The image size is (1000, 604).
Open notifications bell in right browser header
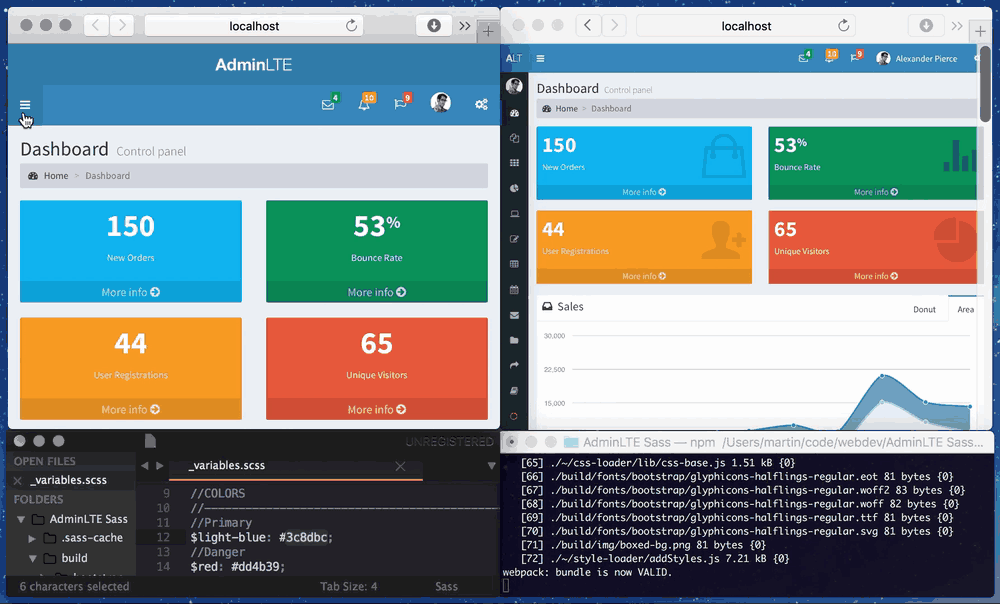pos(829,58)
